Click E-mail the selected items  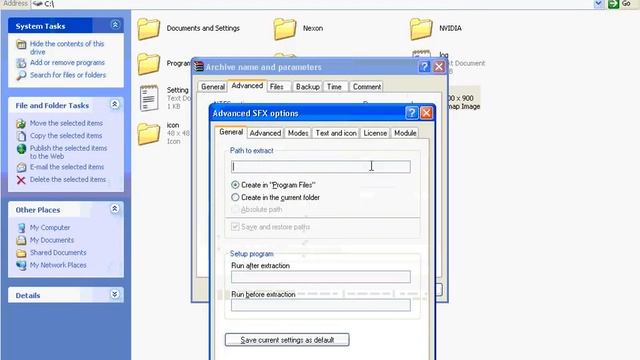point(67,167)
